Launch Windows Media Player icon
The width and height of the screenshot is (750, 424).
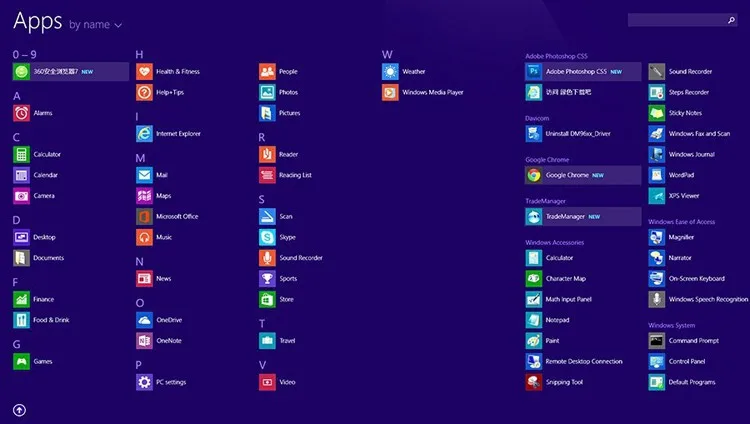(x=390, y=92)
